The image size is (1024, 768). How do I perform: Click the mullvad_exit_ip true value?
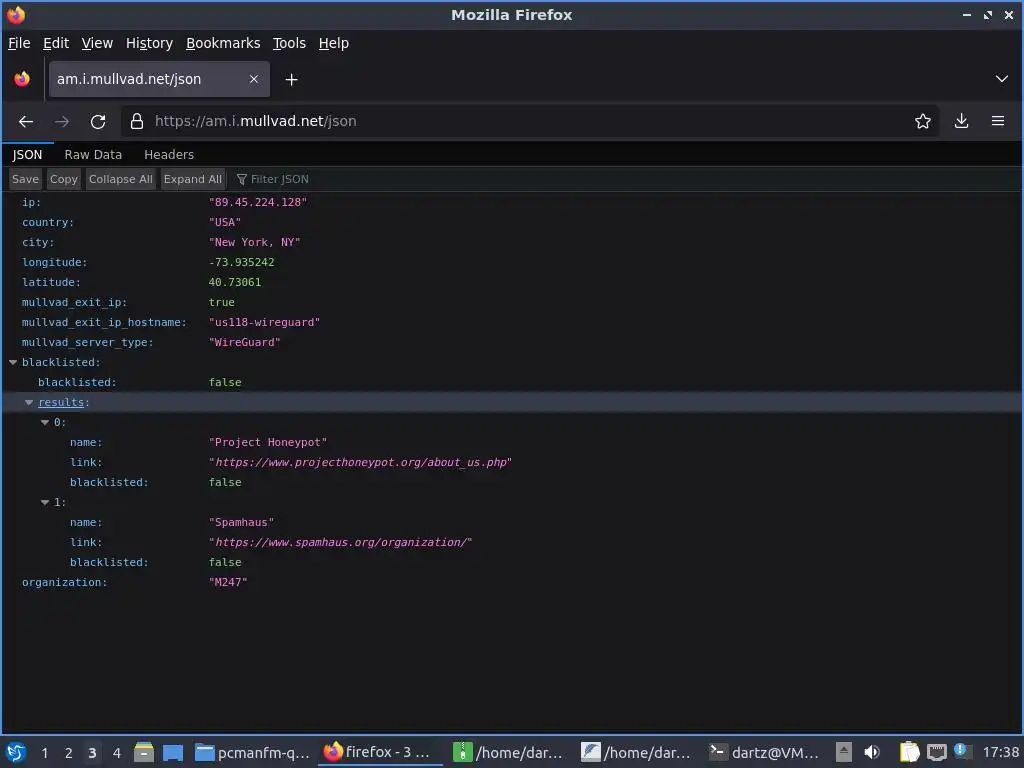click(221, 302)
